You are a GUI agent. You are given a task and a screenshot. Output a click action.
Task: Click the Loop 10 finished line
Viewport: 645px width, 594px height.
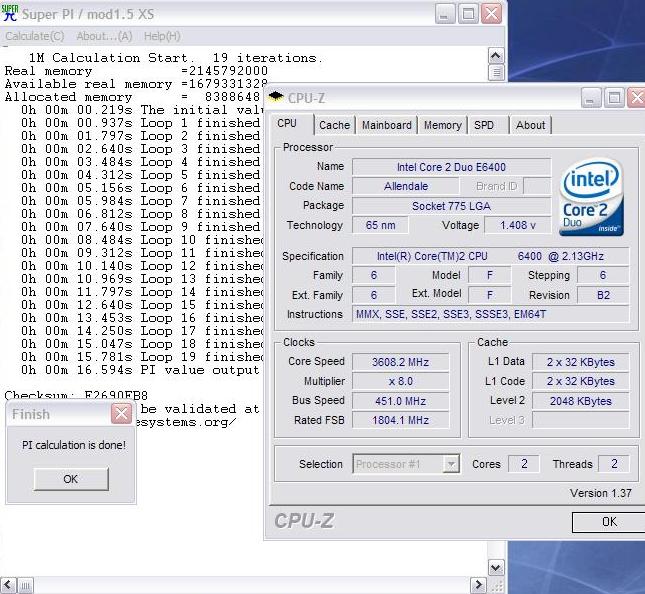(x=142, y=240)
